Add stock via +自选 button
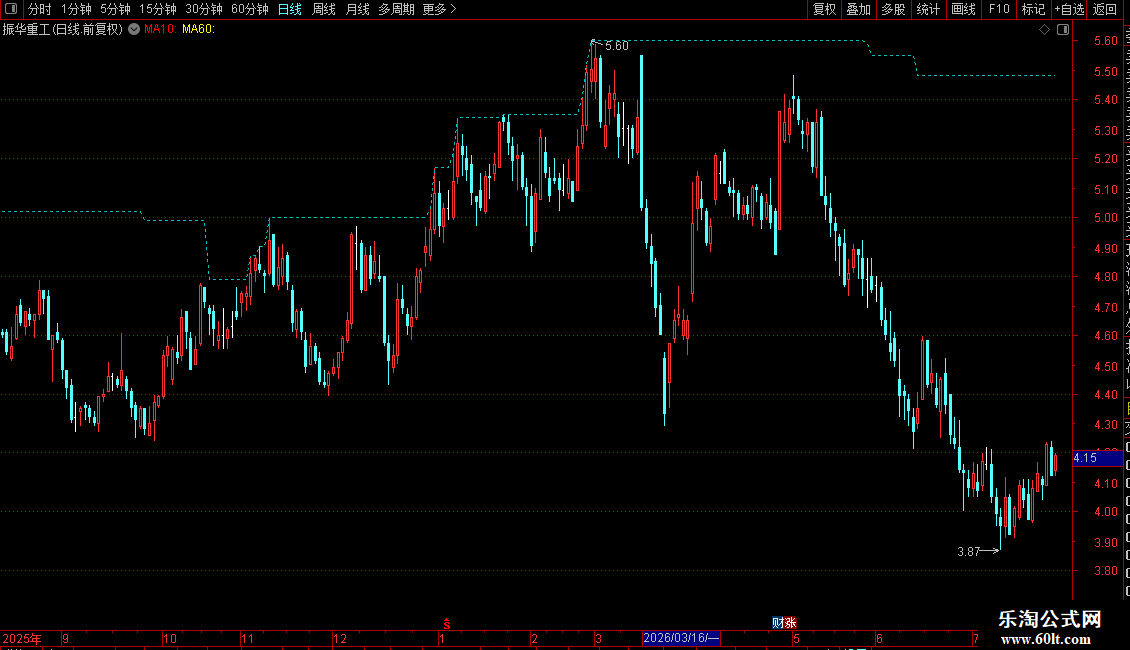Image resolution: width=1130 pixels, height=650 pixels. [x=1069, y=9]
